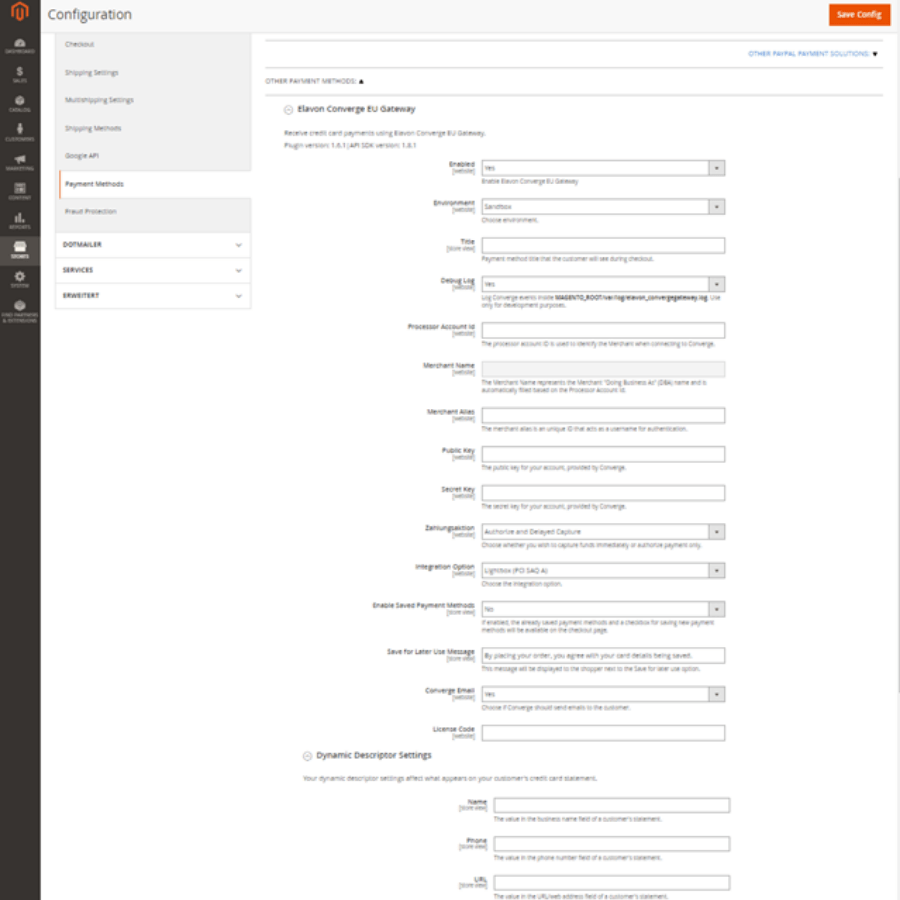Focus the descriptor Name field
The image size is (900, 900).
[612, 805]
